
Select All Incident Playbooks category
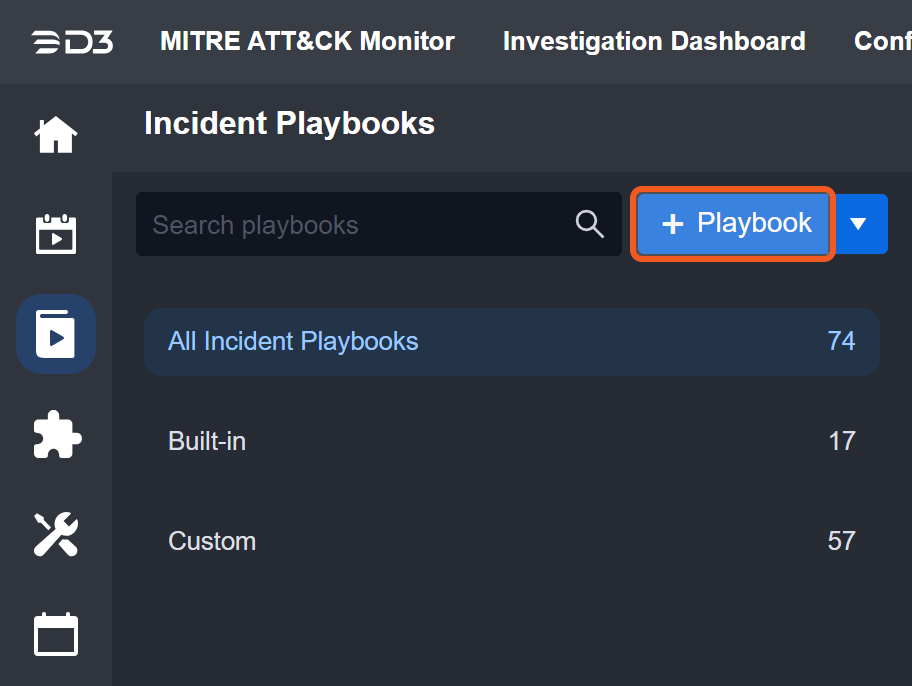pyautogui.click(x=293, y=341)
